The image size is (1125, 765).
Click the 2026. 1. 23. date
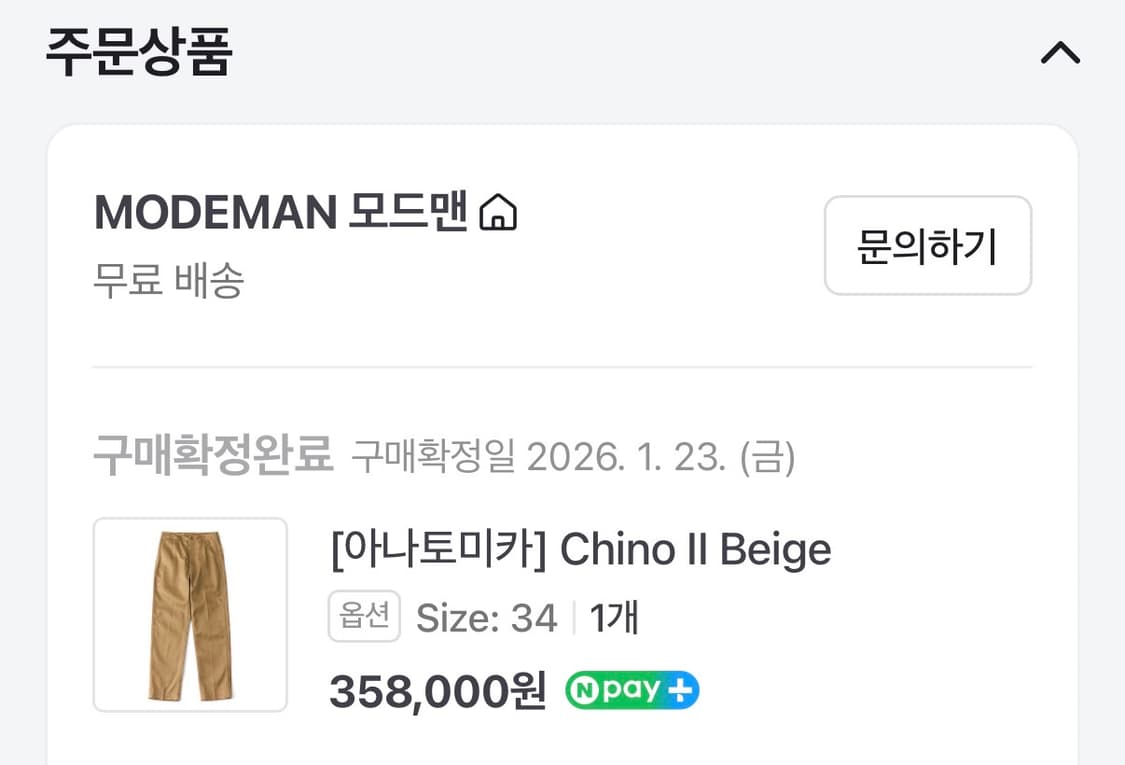625,458
